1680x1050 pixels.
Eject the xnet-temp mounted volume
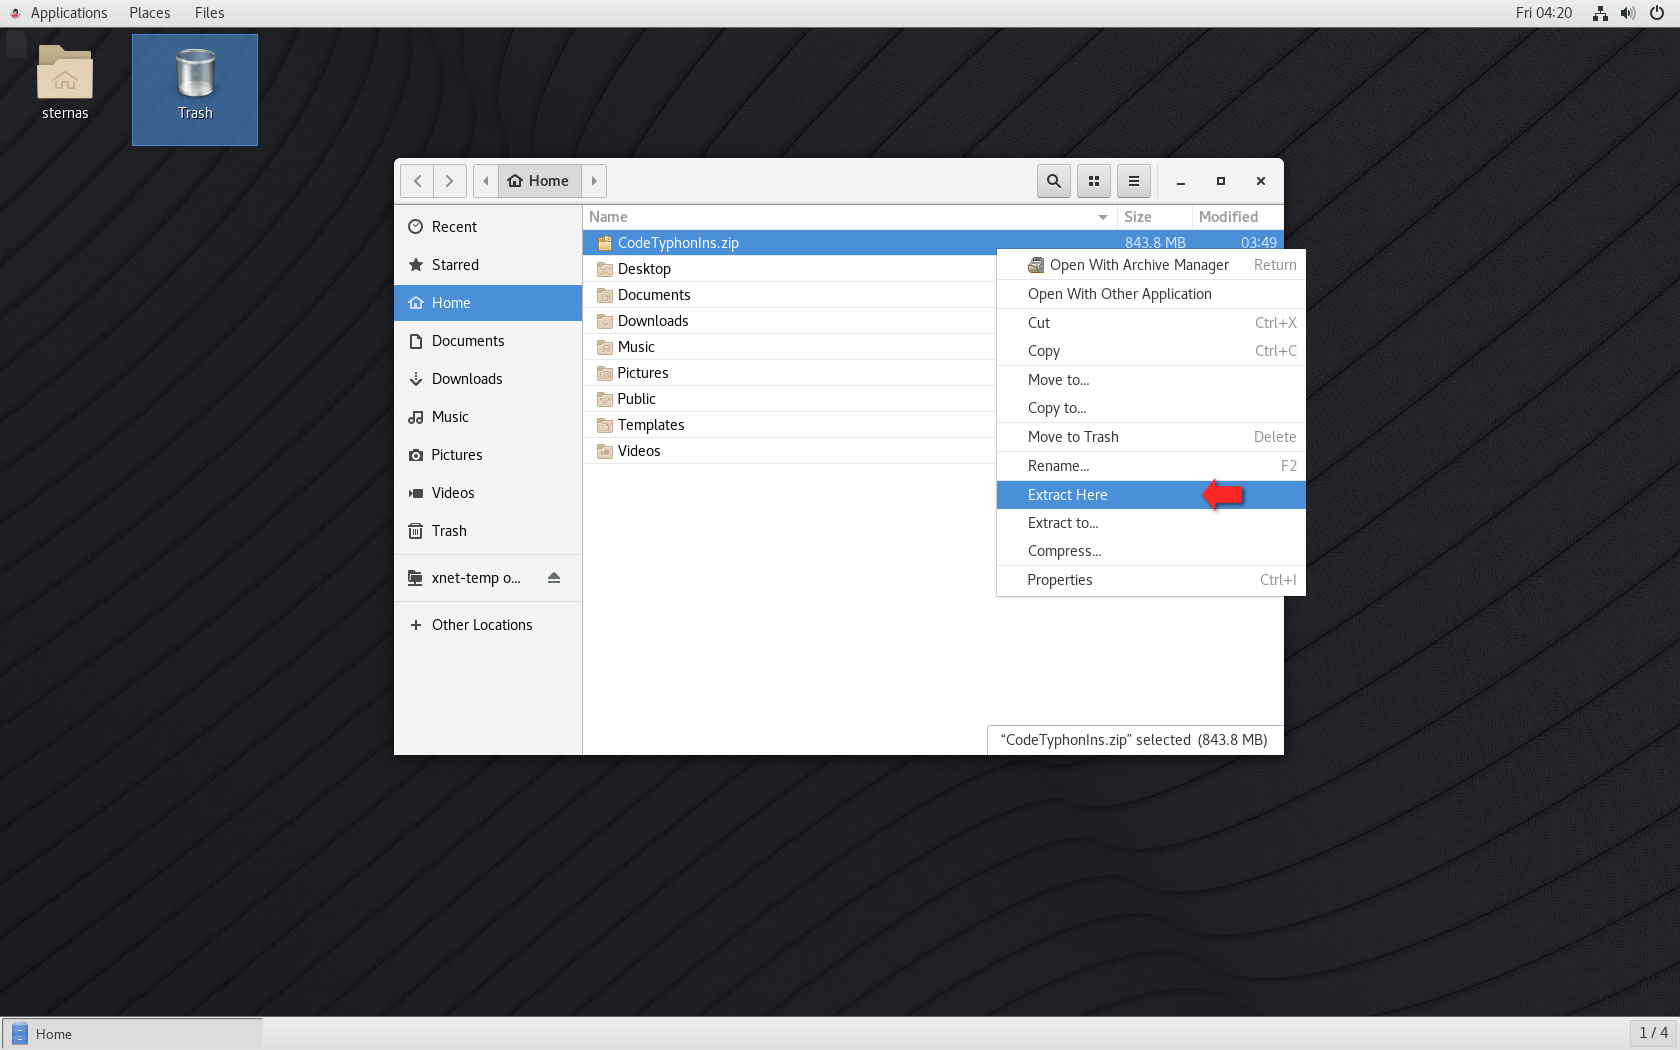tap(554, 578)
